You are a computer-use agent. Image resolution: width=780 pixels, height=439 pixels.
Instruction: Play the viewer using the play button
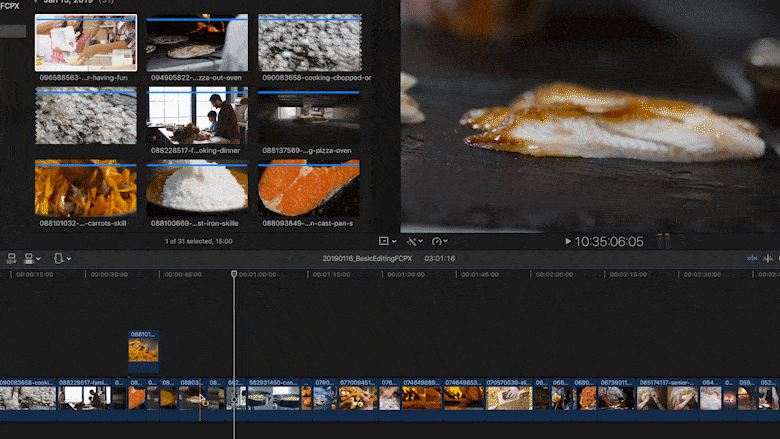568,241
